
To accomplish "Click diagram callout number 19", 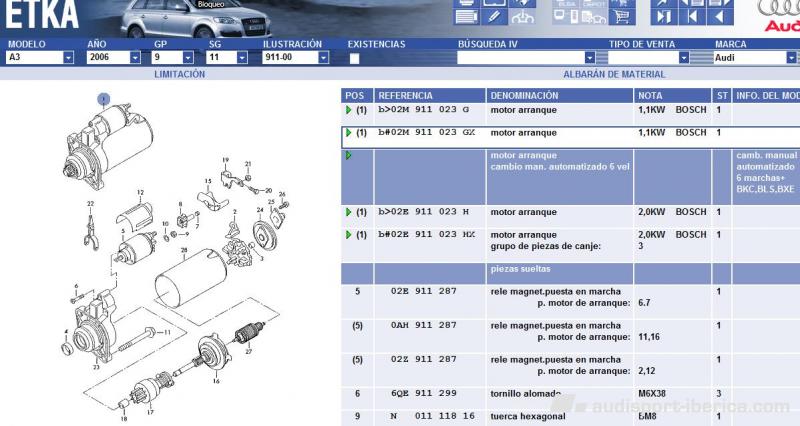I will click(226, 160).
